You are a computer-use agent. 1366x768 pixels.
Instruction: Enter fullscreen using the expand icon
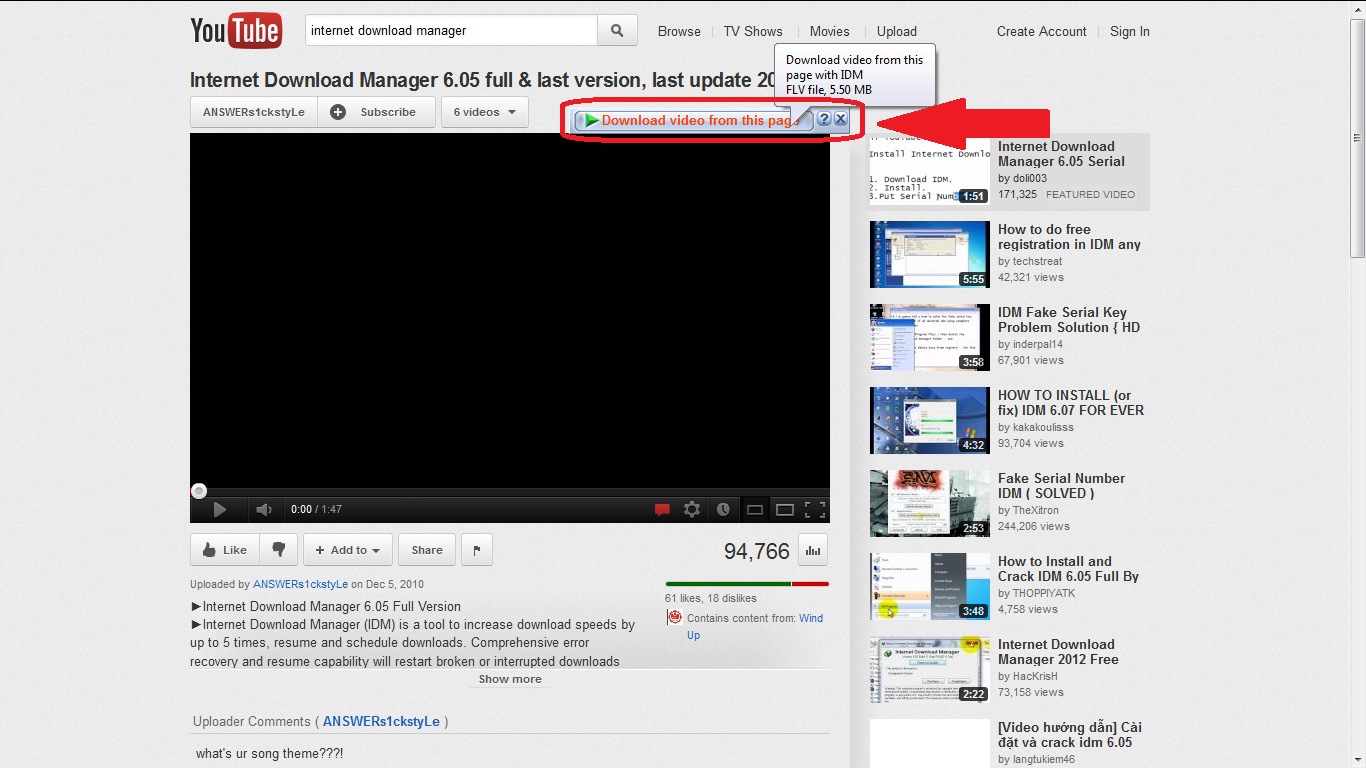point(814,509)
